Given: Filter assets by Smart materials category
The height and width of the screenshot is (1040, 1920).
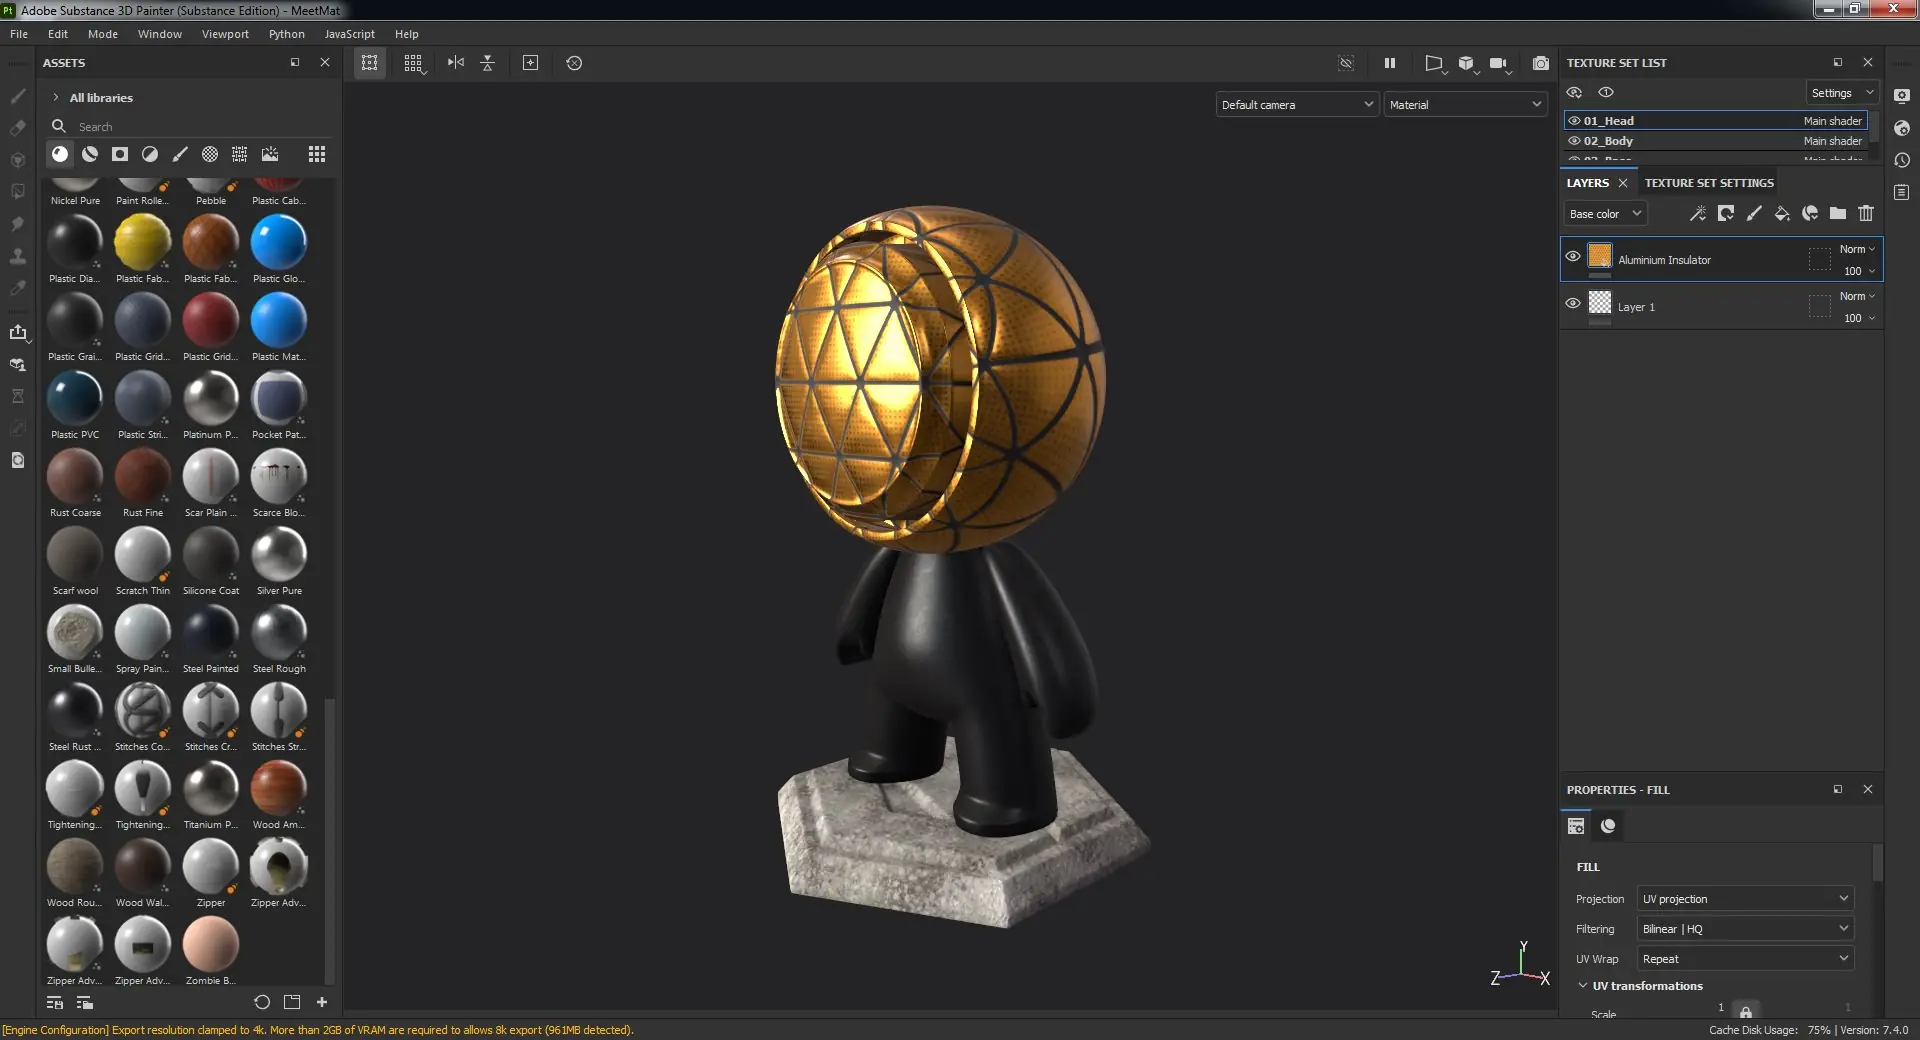Looking at the screenshot, I should pos(90,154).
